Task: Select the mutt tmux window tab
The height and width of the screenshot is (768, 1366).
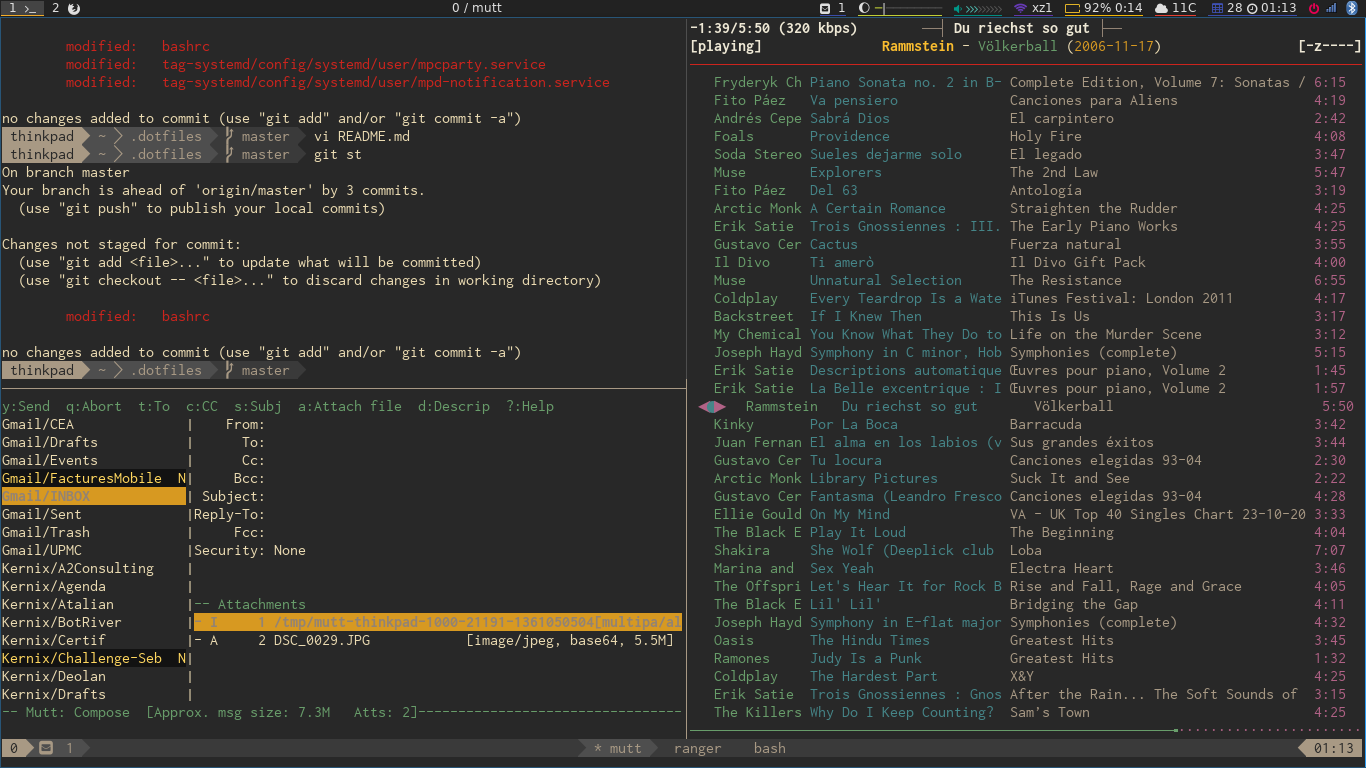Action: [618, 748]
